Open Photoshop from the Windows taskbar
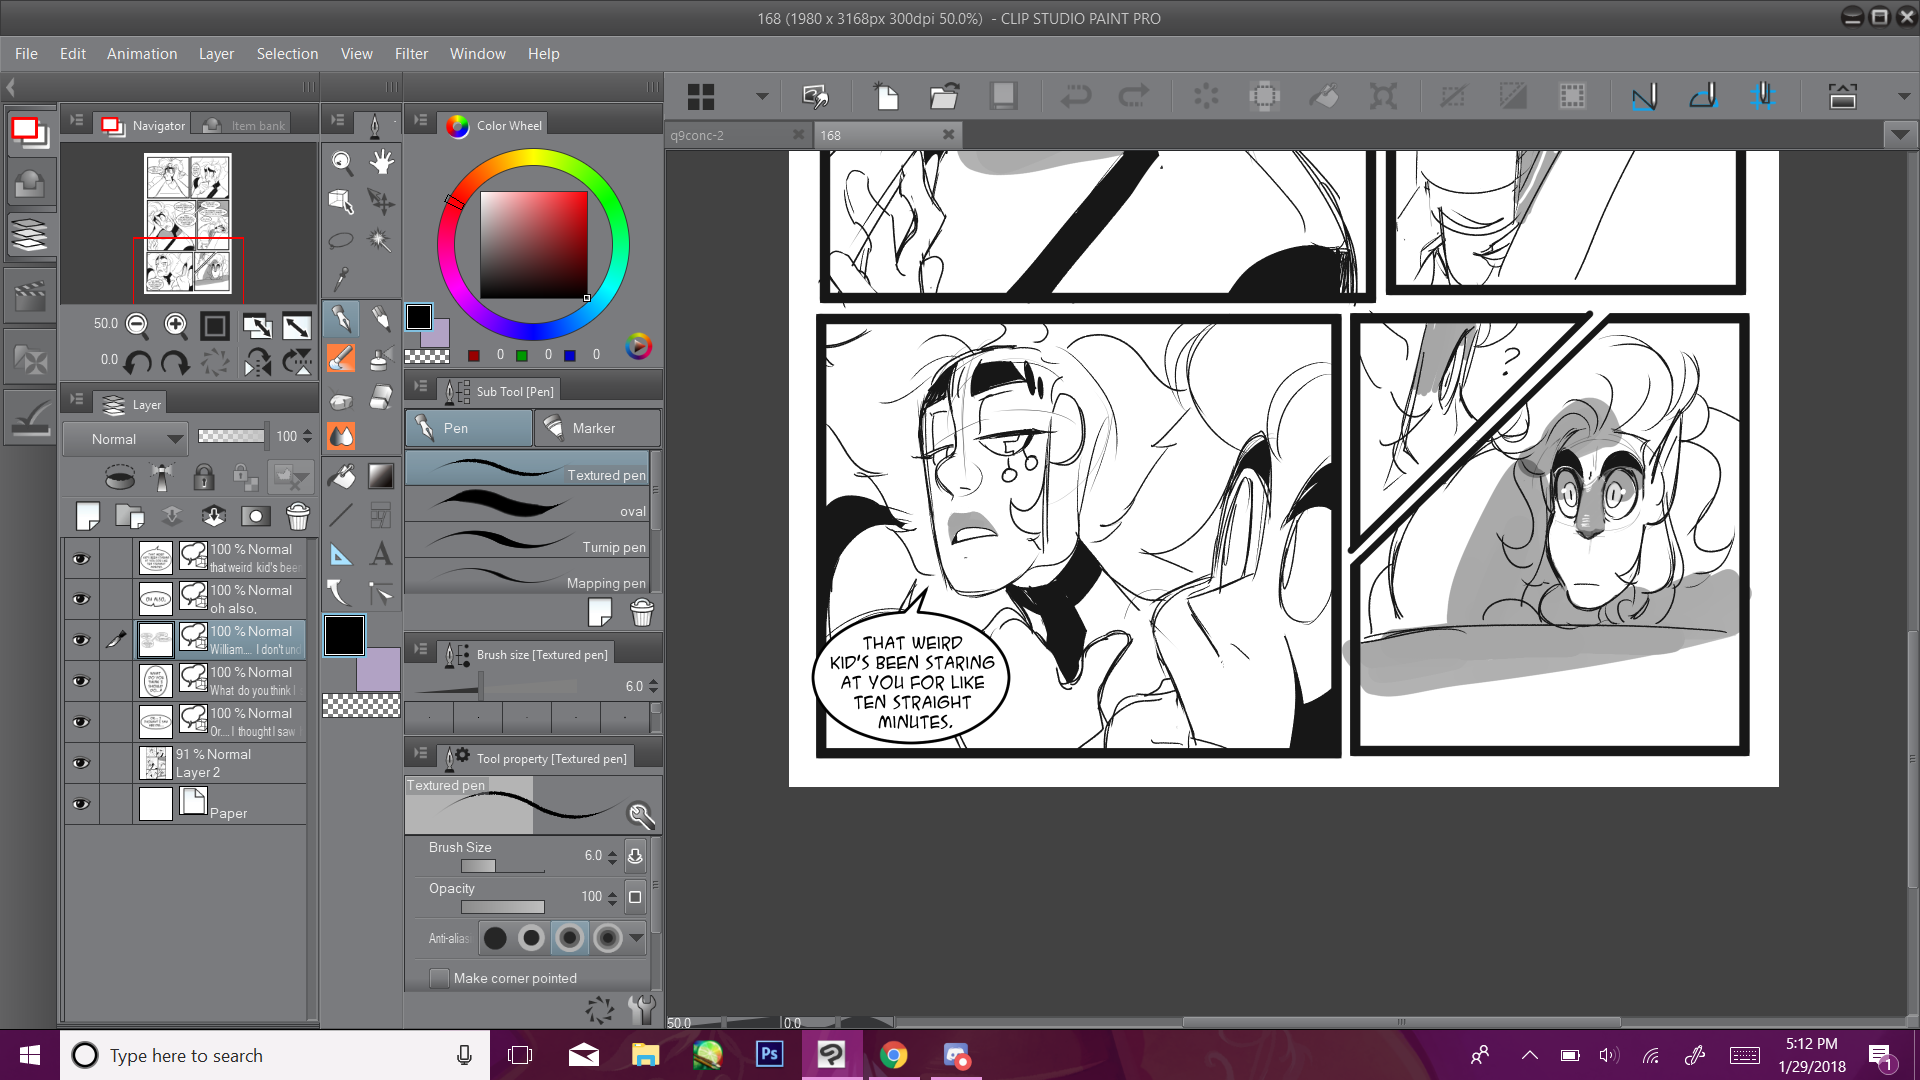The height and width of the screenshot is (1080, 1920). coord(769,1055)
